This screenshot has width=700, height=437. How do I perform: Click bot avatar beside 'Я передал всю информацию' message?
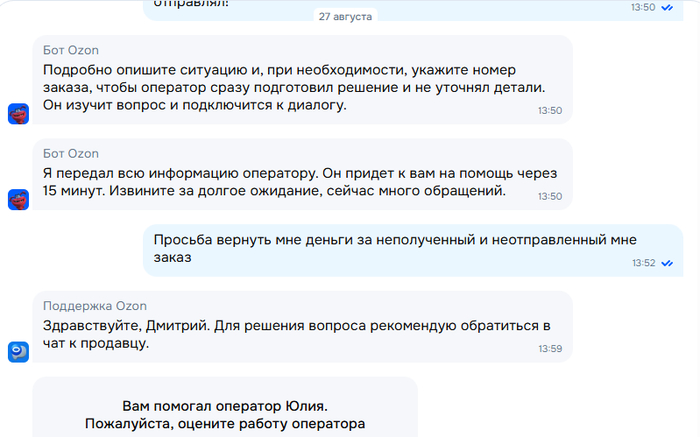pos(18,199)
